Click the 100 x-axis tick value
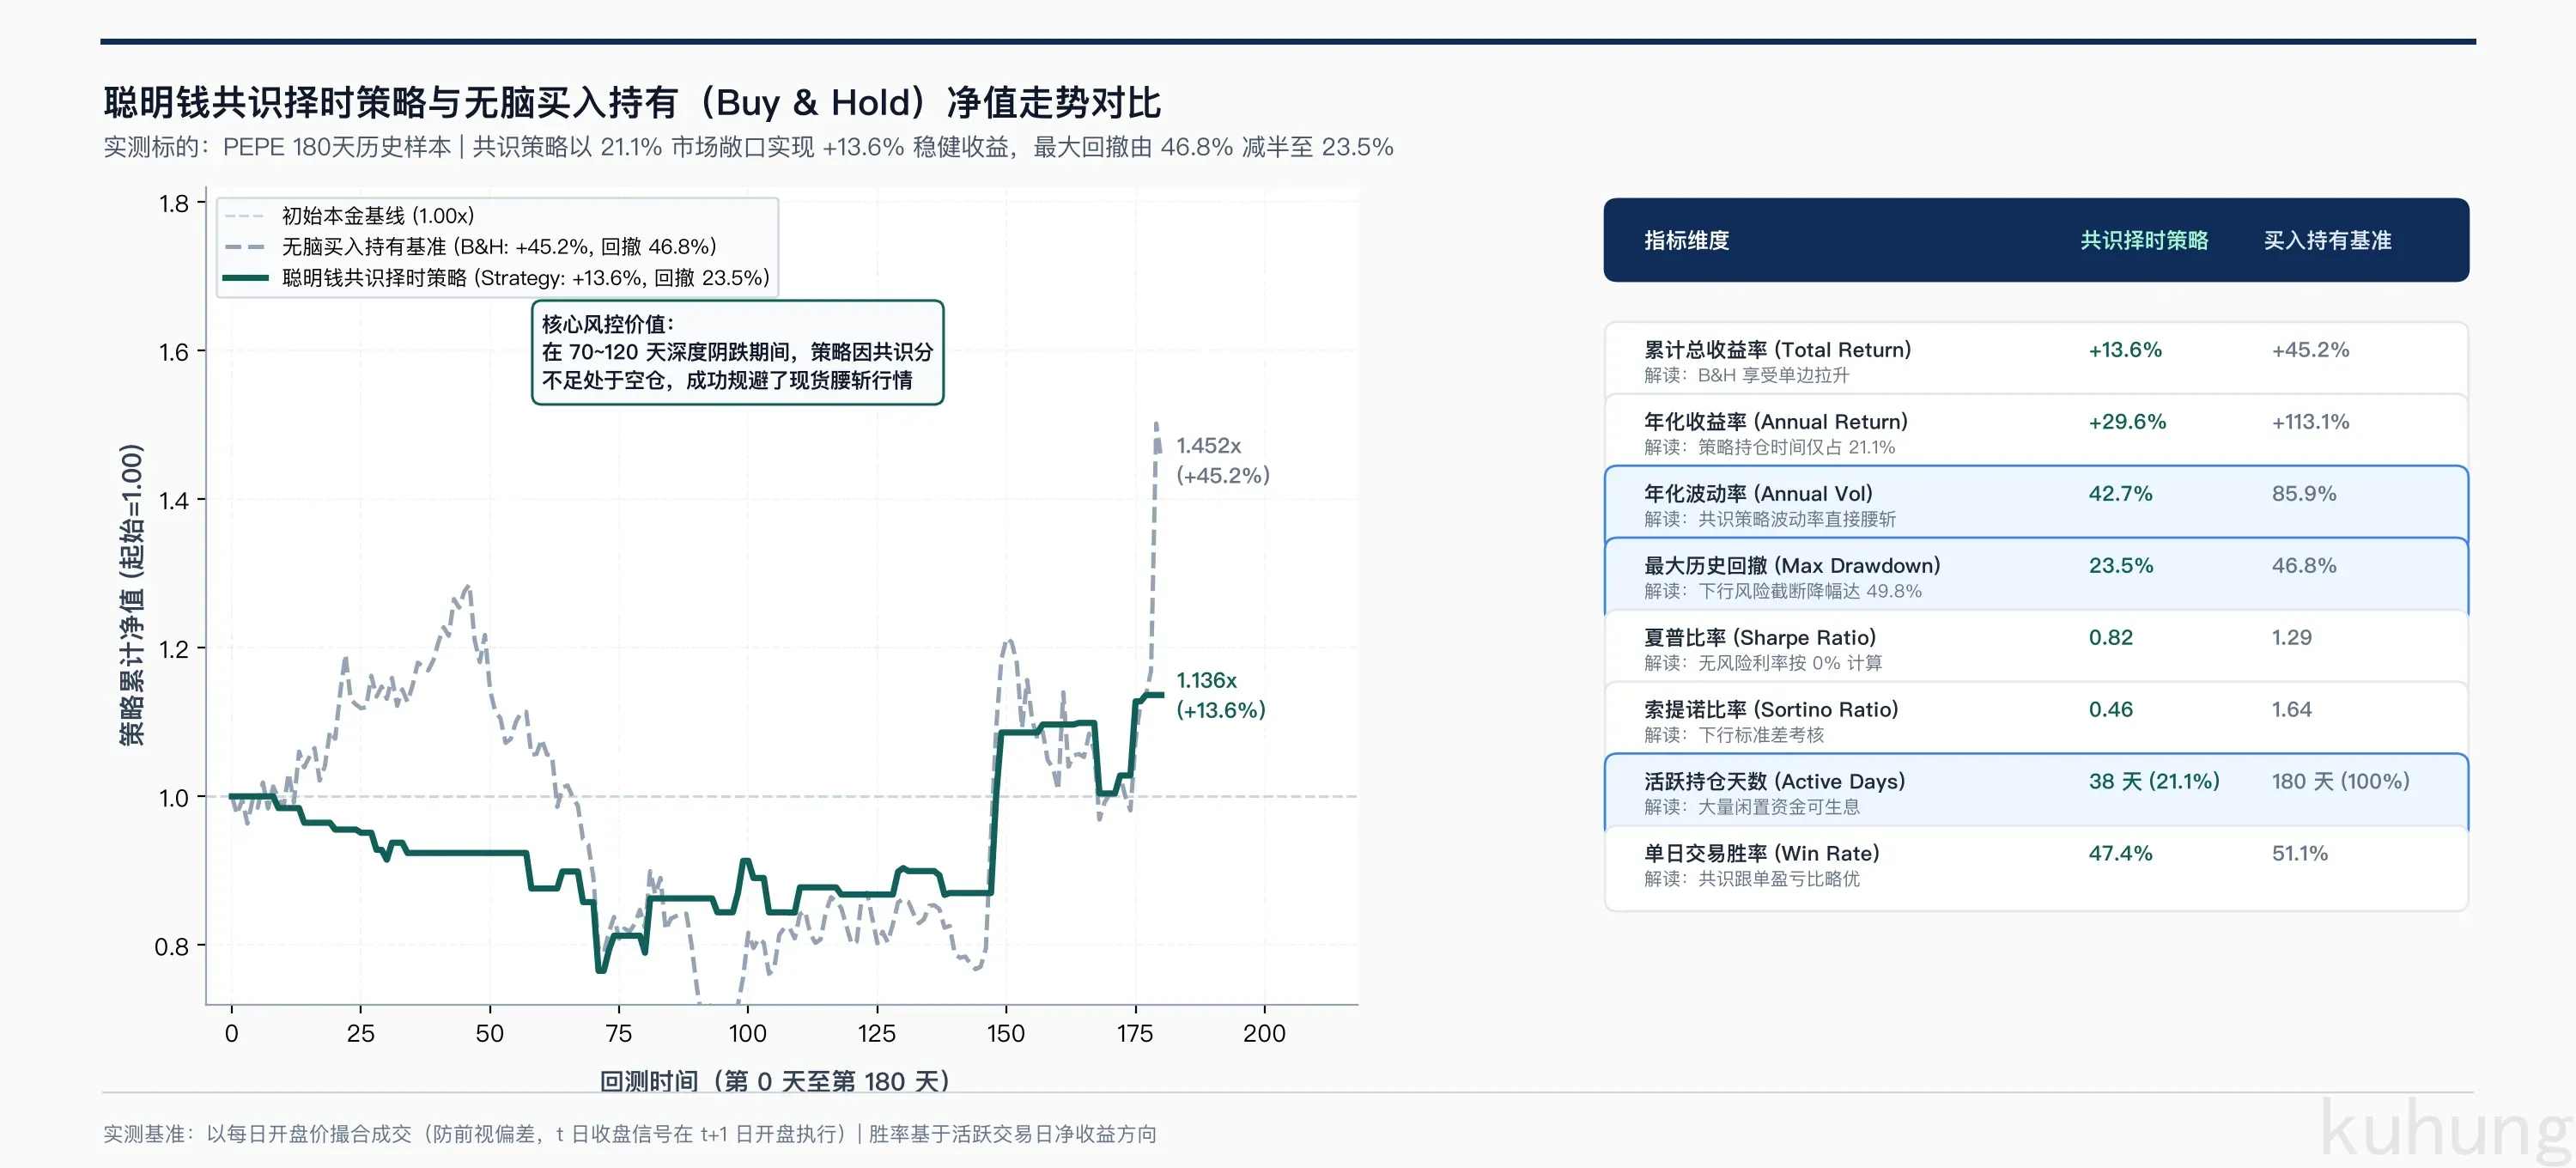2576x1168 pixels. (748, 1033)
